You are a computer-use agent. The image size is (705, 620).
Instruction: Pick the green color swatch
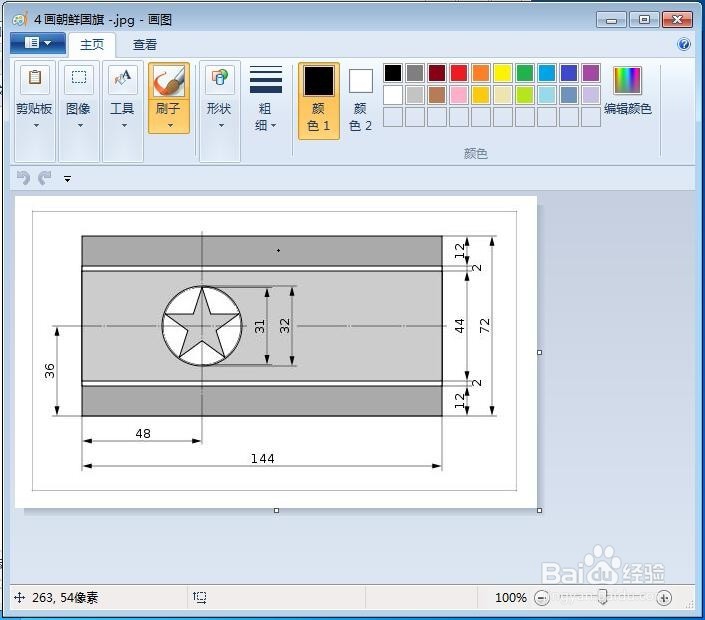point(525,73)
